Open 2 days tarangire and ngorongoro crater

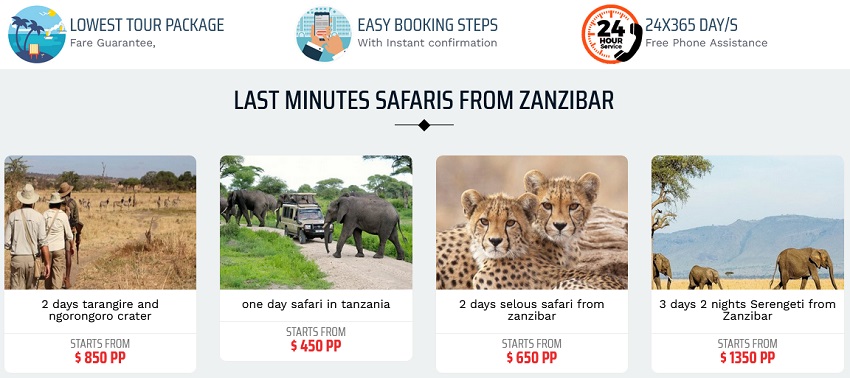(100, 310)
